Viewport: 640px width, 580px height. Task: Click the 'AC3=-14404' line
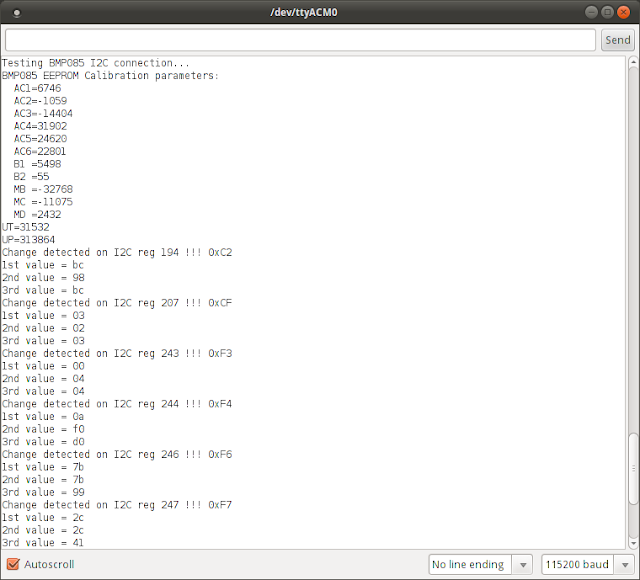(43, 113)
